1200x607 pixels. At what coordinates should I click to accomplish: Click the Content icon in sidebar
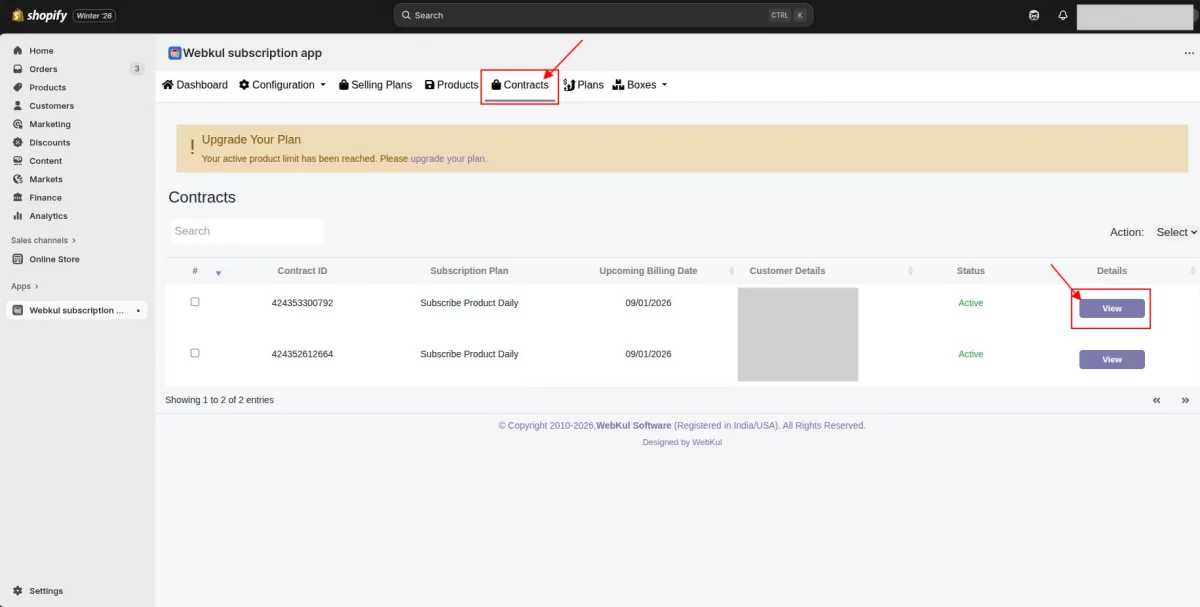[x=18, y=161]
